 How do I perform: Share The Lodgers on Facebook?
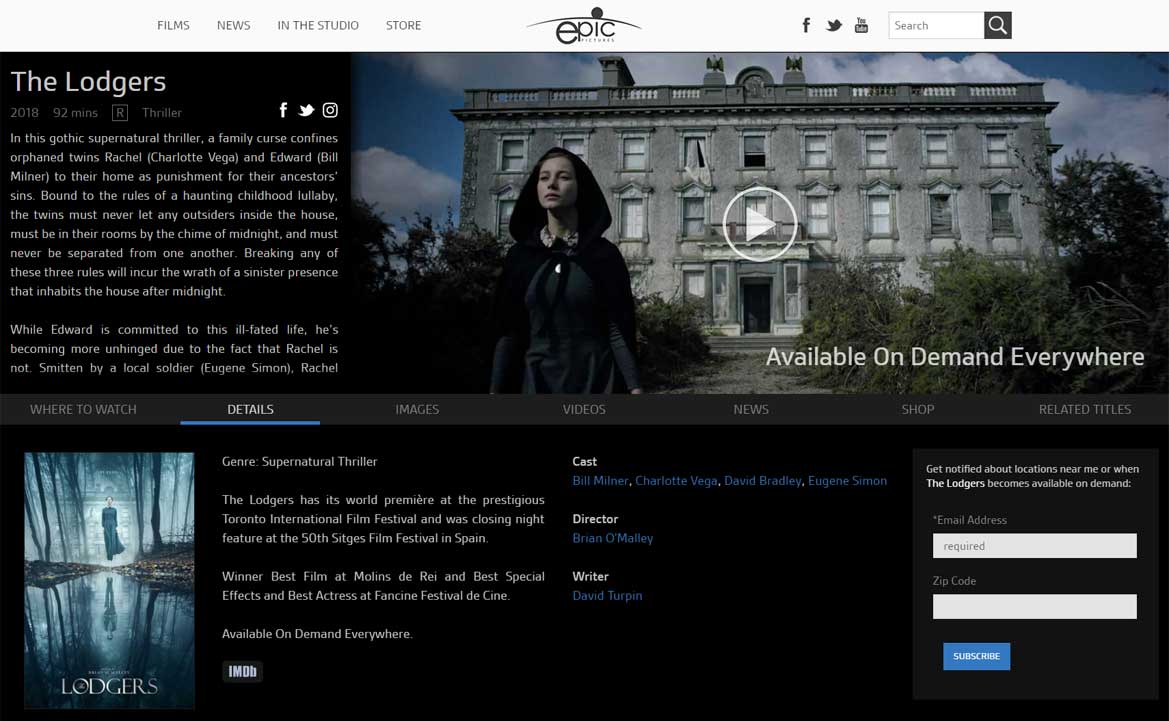[283, 110]
